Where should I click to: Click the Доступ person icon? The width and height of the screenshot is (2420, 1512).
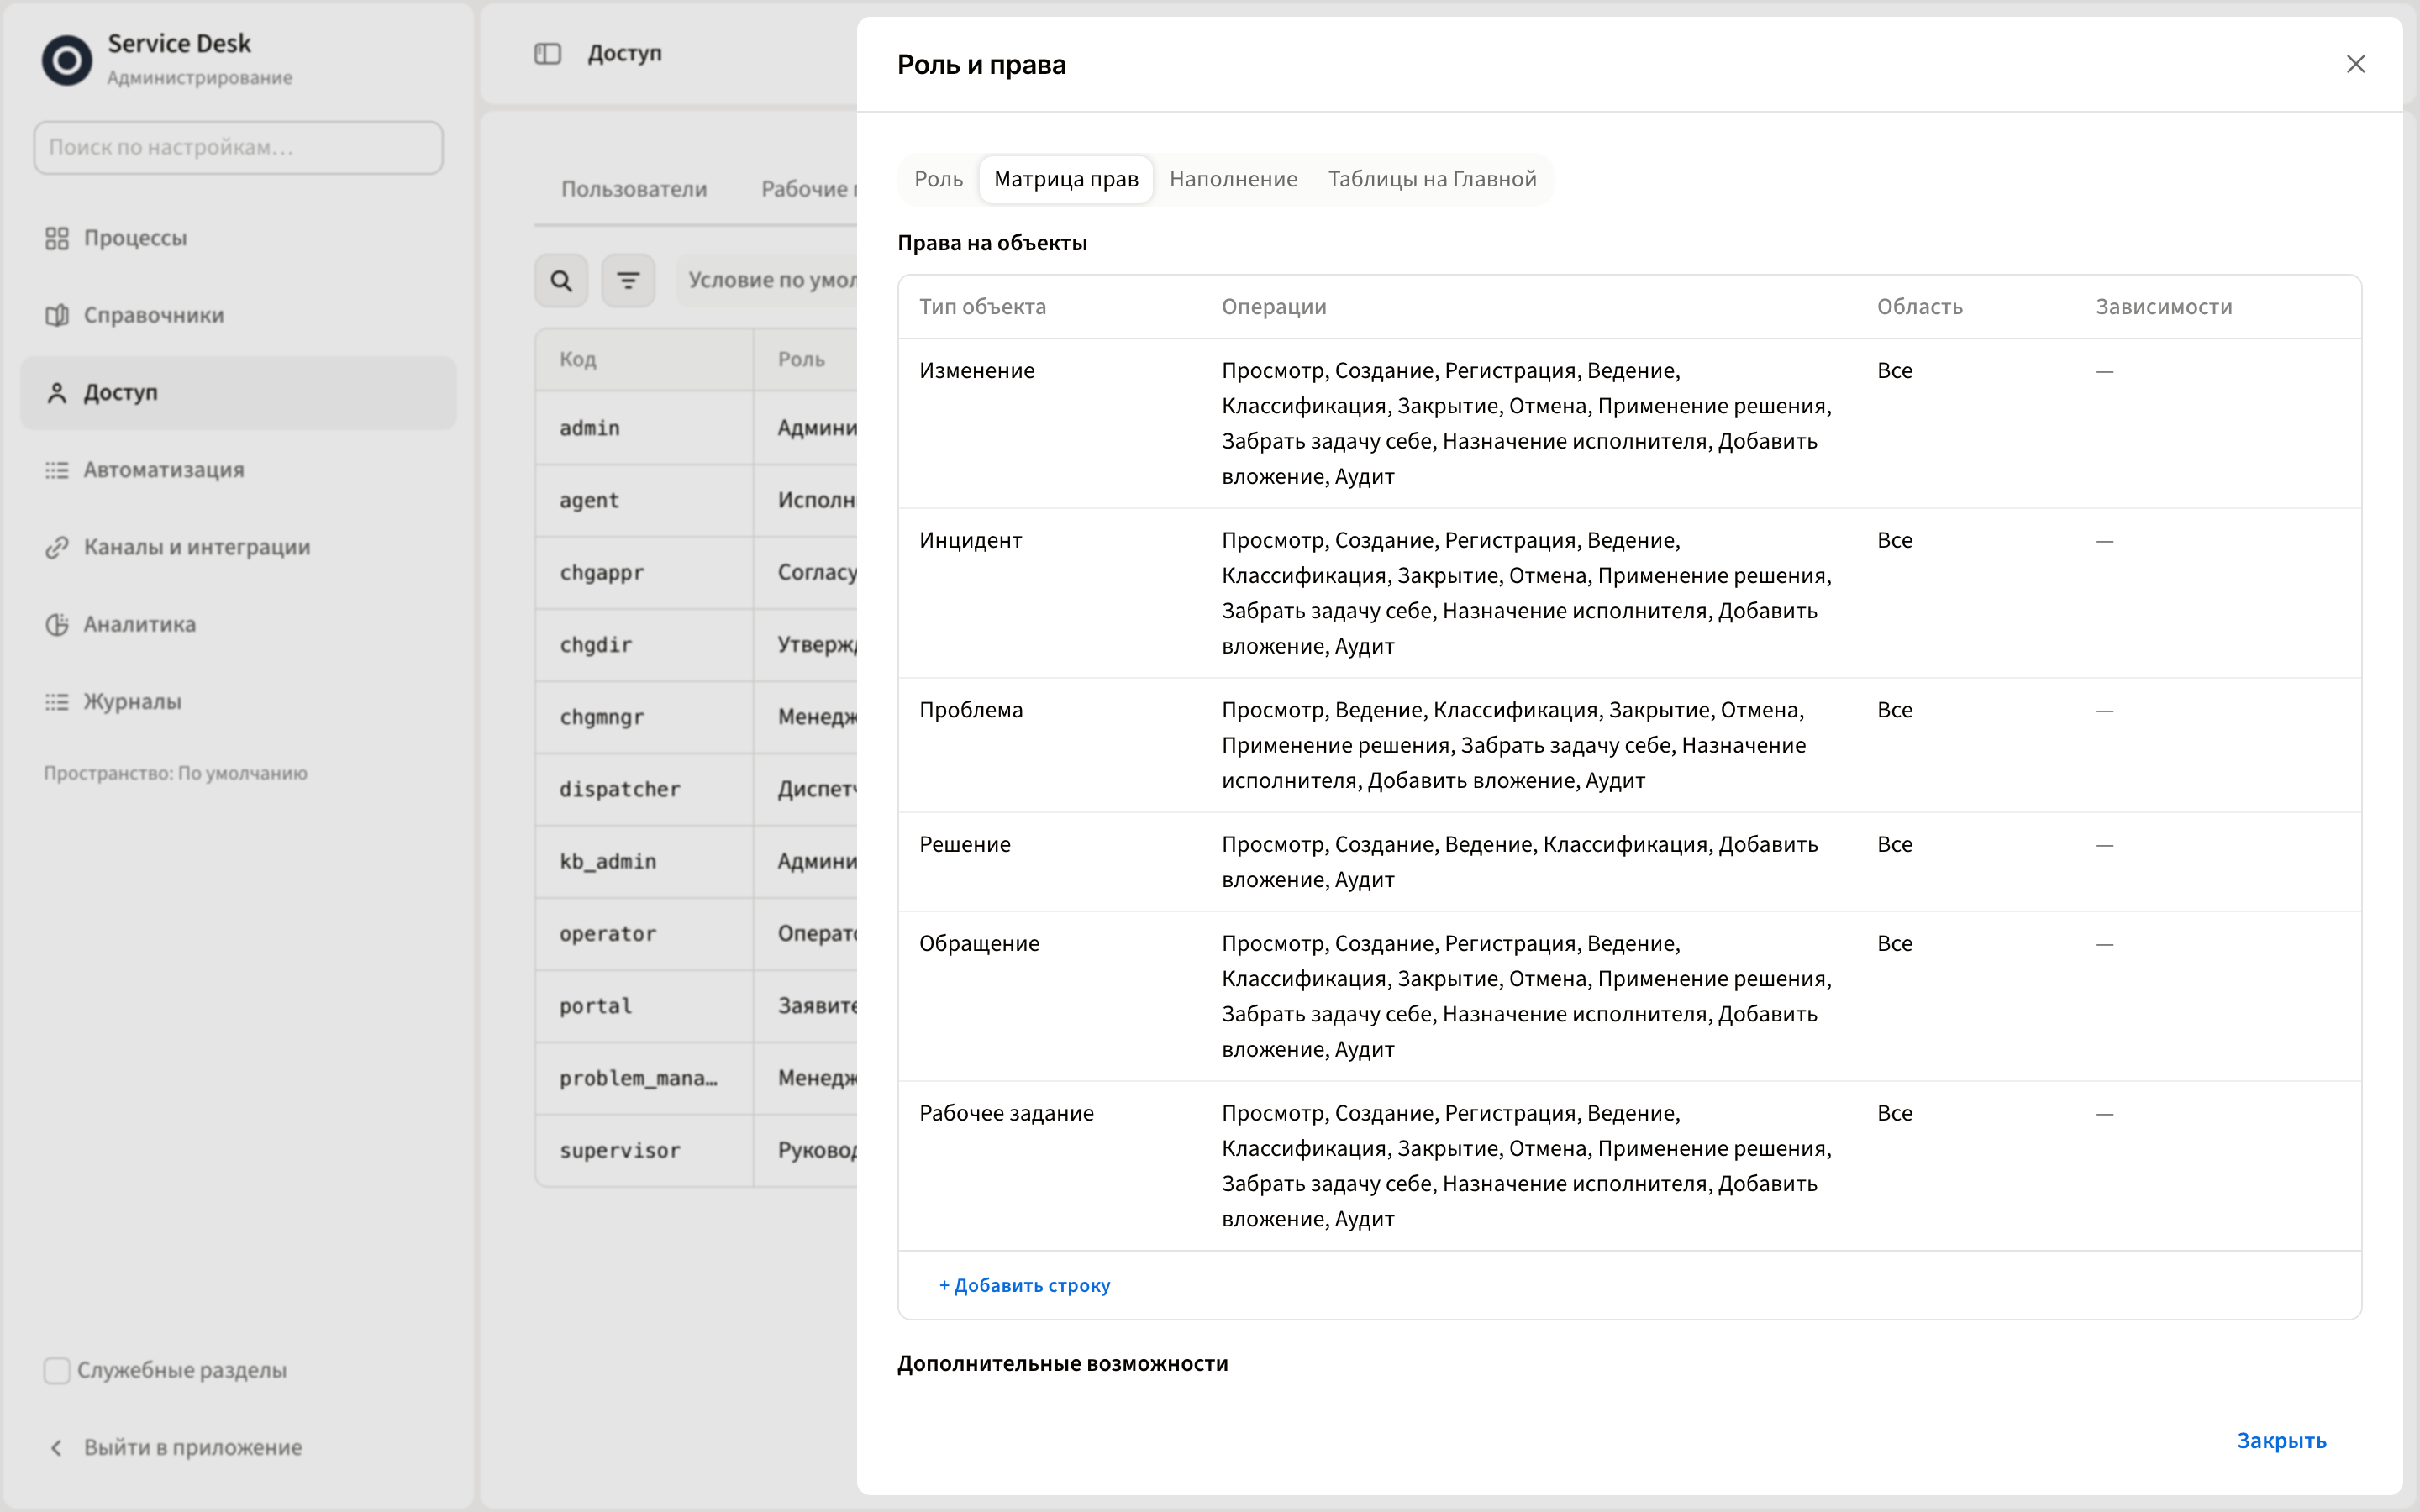click(57, 393)
